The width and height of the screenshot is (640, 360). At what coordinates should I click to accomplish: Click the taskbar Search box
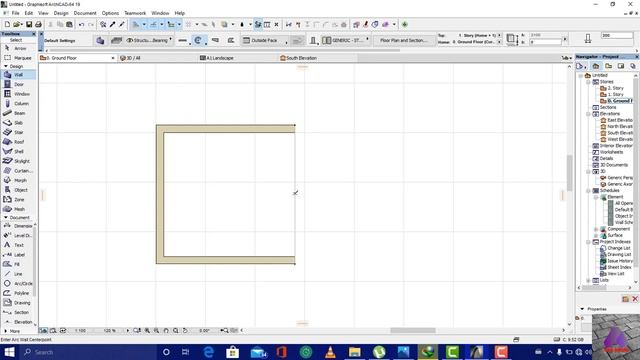tap(88, 352)
